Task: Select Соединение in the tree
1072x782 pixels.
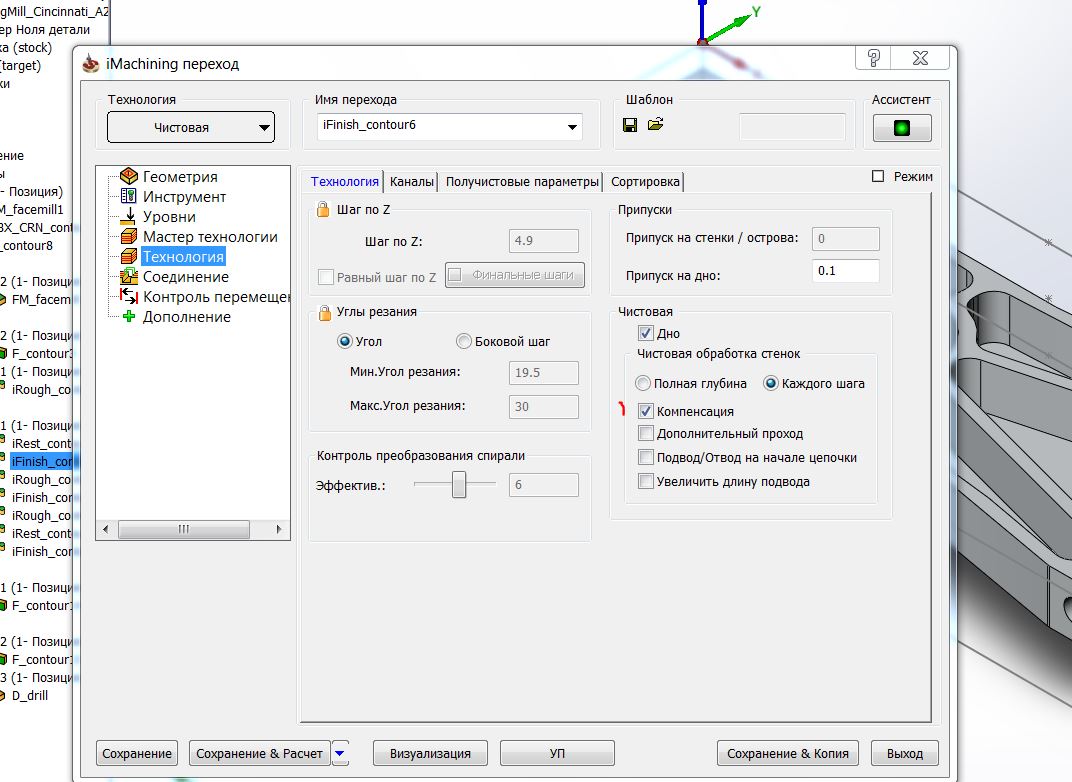Action: click(185, 276)
